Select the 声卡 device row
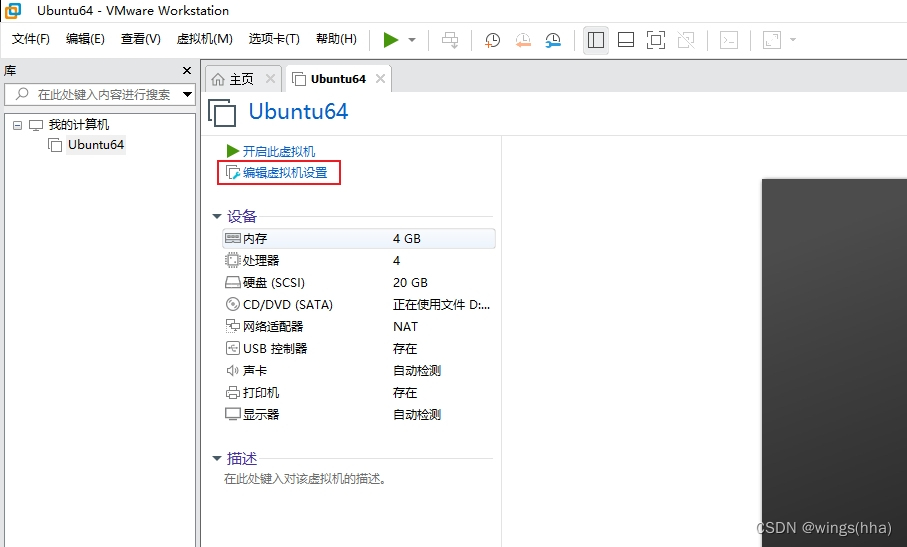Screen dimensions: 907x547 coord(359,371)
